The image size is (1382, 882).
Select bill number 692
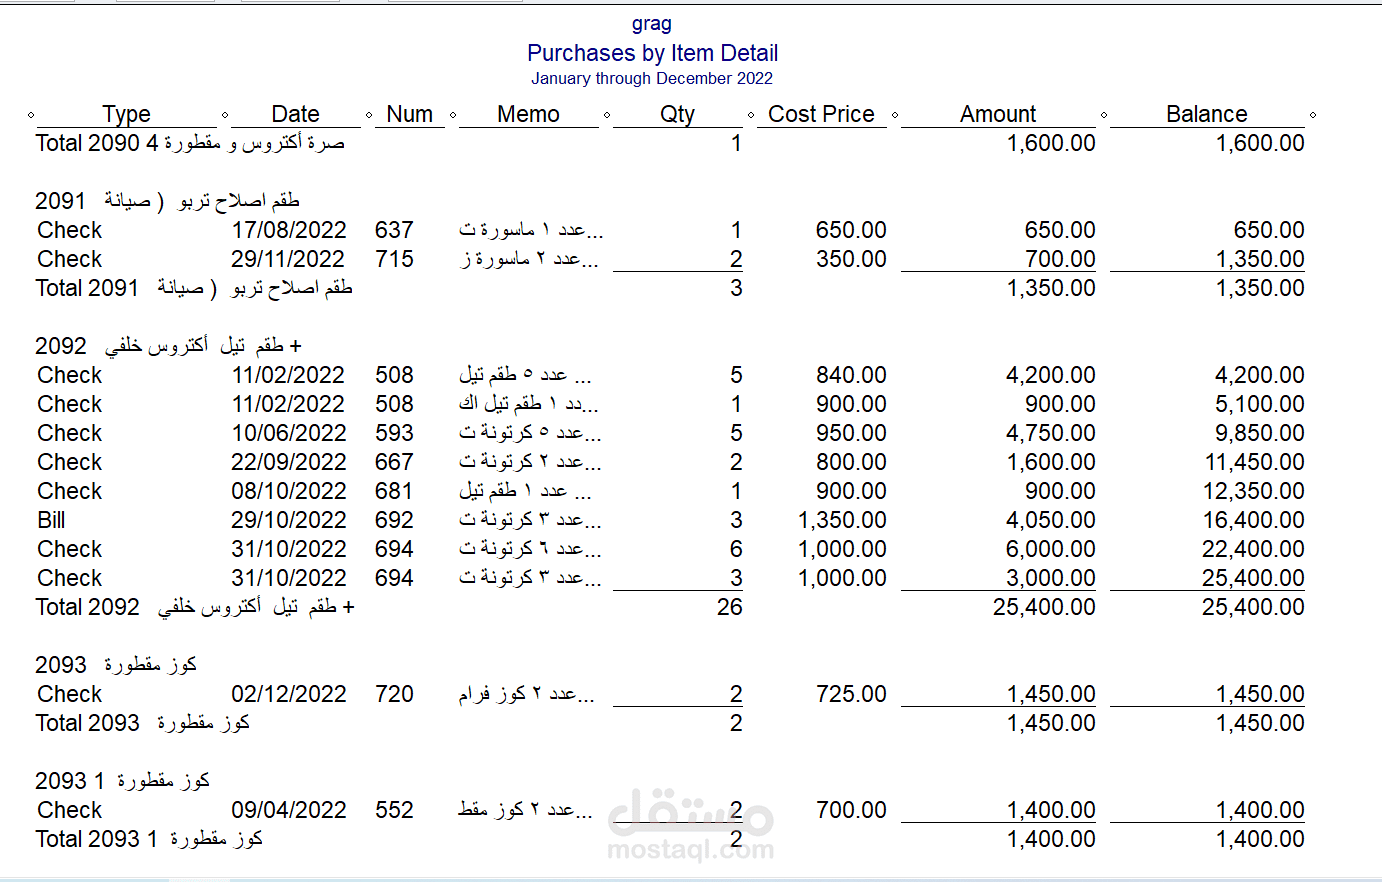[x=394, y=520]
